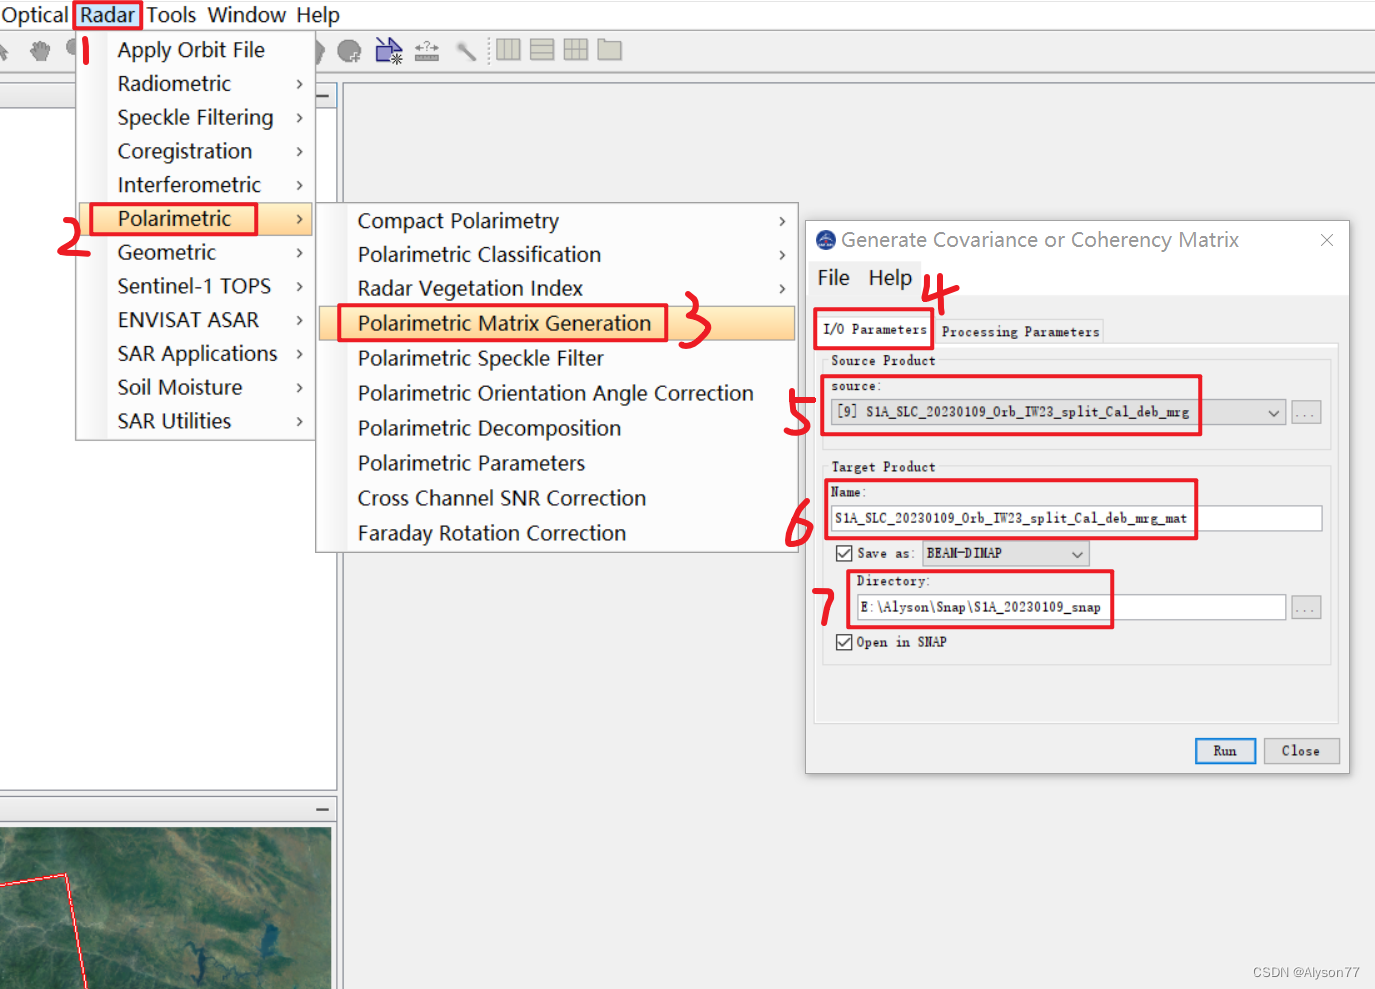Image resolution: width=1375 pixels, height=989 pixels.
Task: Click the create vector data container icon
Action: (388, 50)
